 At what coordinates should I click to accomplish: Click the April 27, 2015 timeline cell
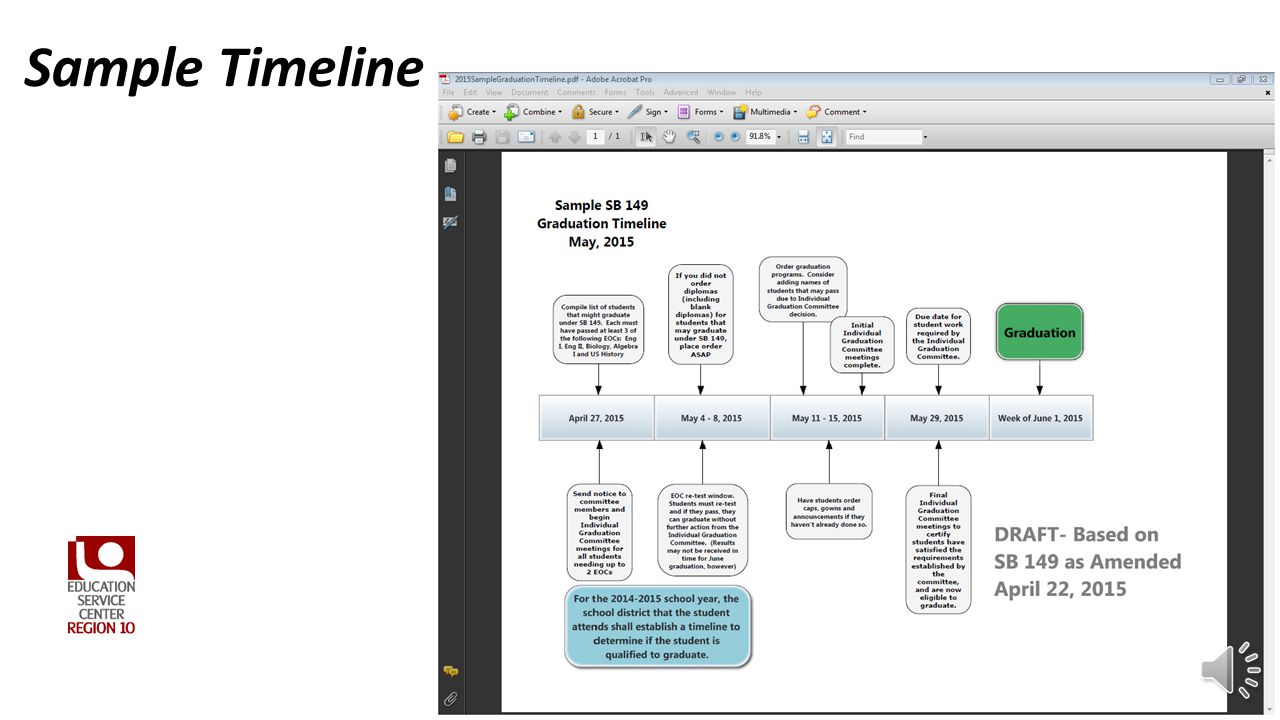tap(596, 418)
